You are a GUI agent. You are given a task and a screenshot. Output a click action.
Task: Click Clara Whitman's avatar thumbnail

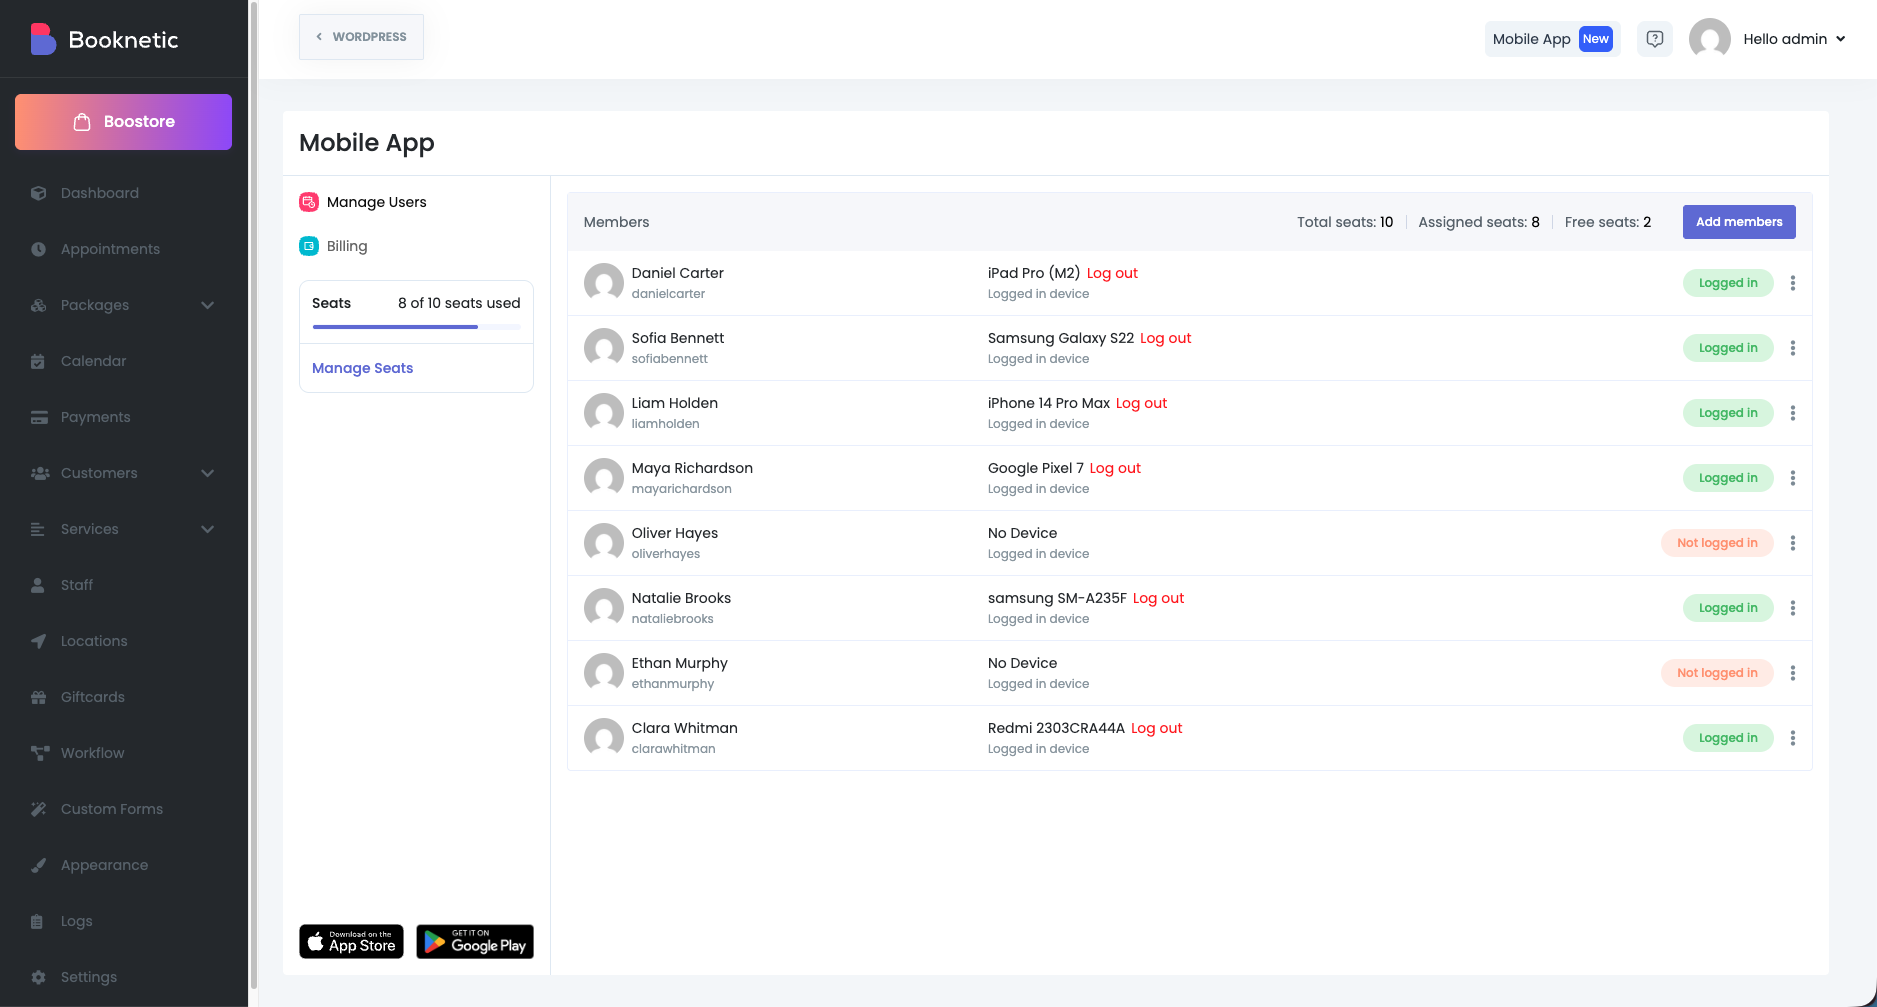pyautogui.click(x=604, y=738)
